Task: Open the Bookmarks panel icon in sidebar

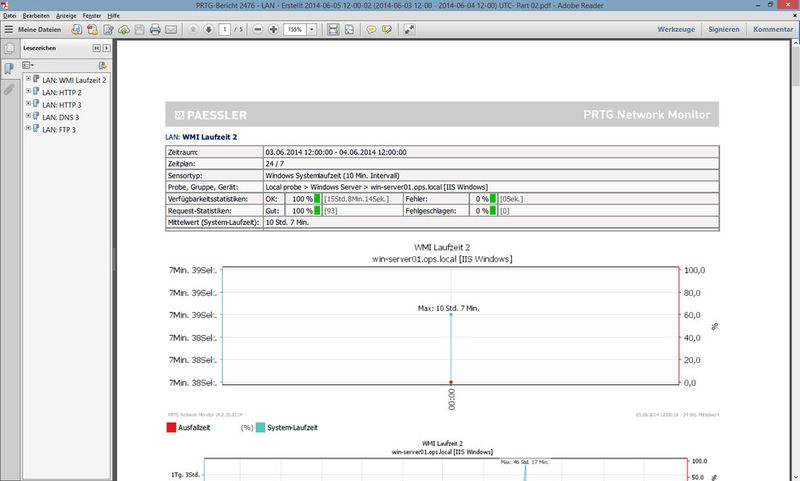Action: 9,69
